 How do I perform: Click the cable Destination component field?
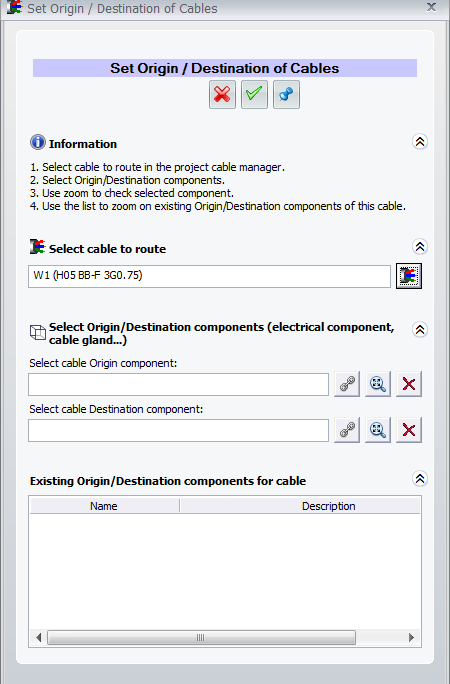[x=178, y=431]
